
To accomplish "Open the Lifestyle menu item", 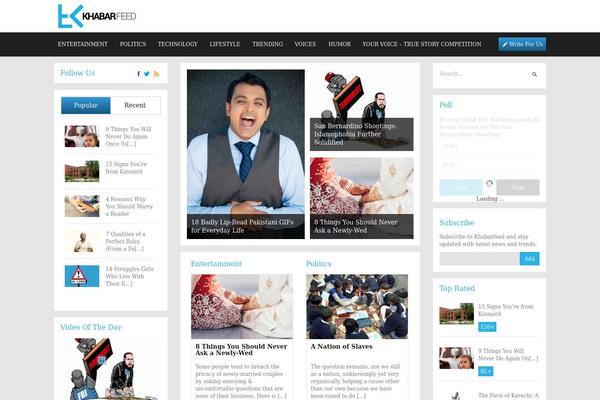I will click(x=225, y=44).
